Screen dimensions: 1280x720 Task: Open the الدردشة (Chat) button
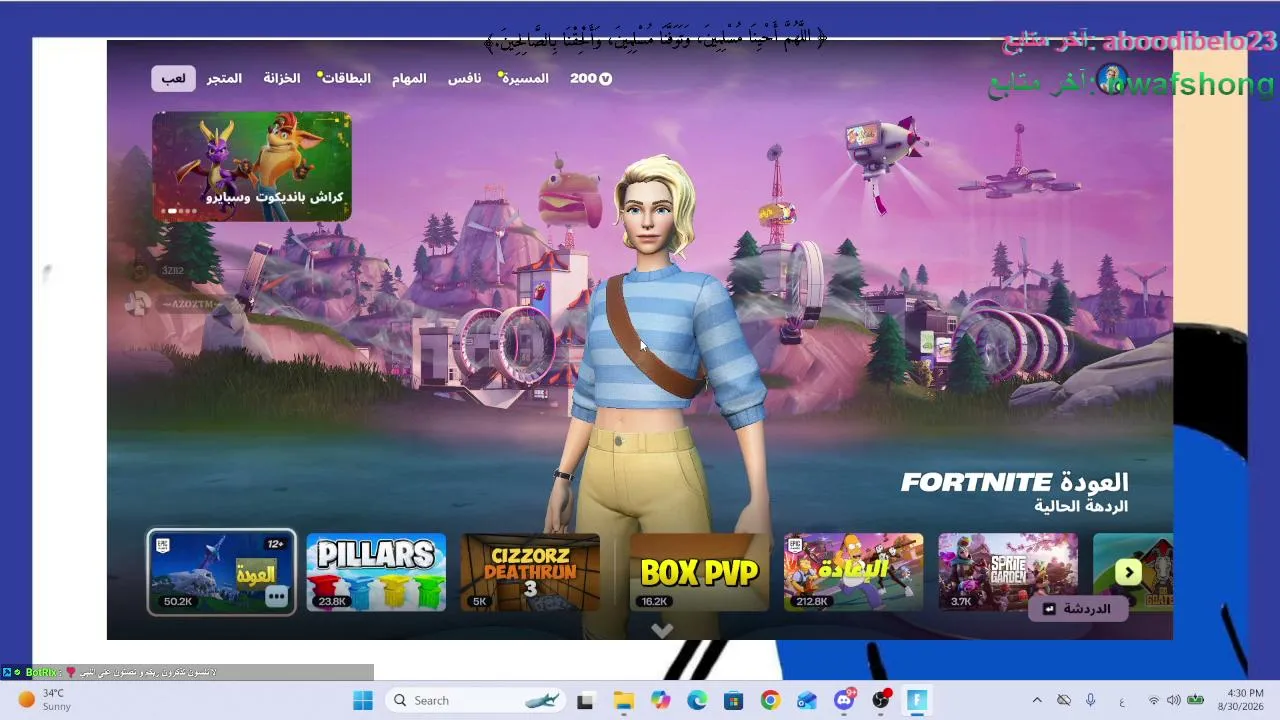coord(1078,608)
